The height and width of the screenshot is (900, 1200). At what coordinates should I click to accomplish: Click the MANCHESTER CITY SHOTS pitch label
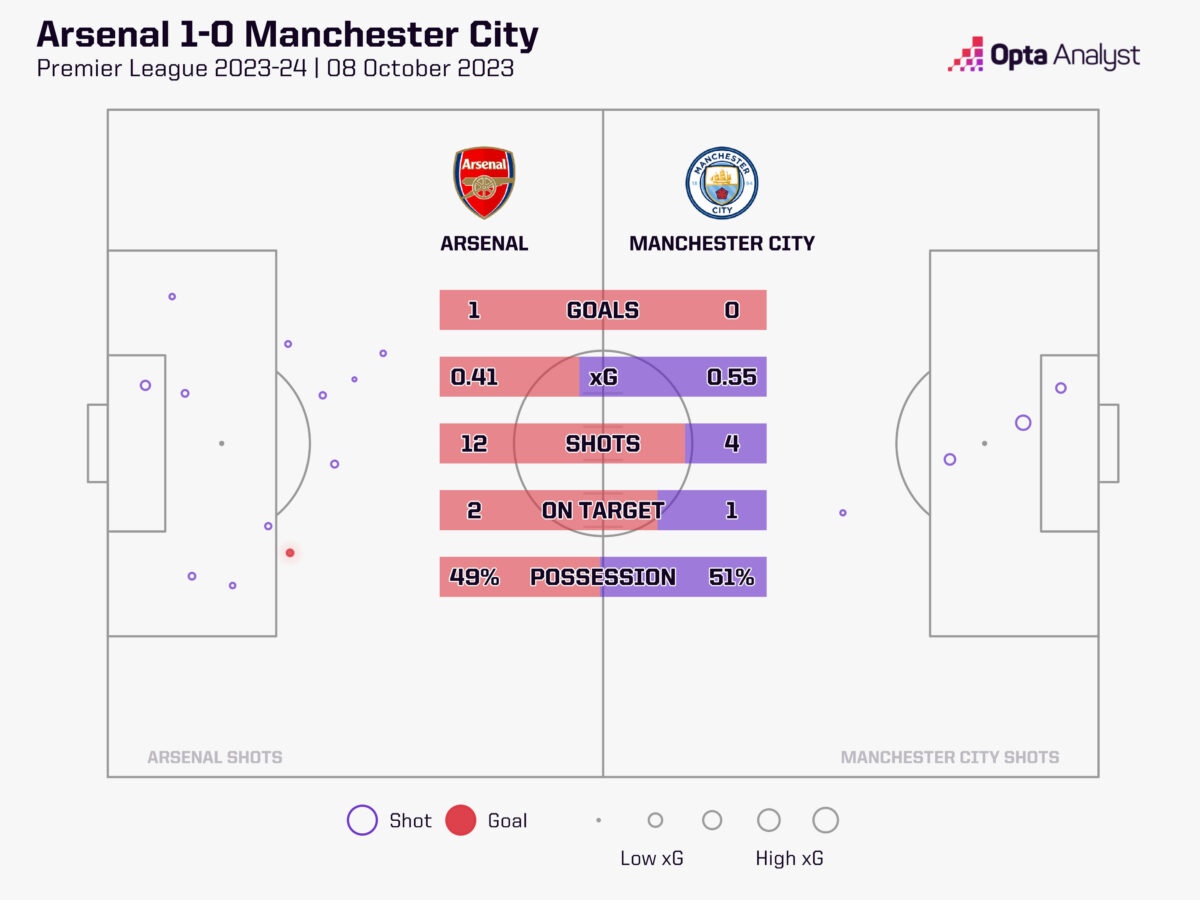(x=949, y=757)
